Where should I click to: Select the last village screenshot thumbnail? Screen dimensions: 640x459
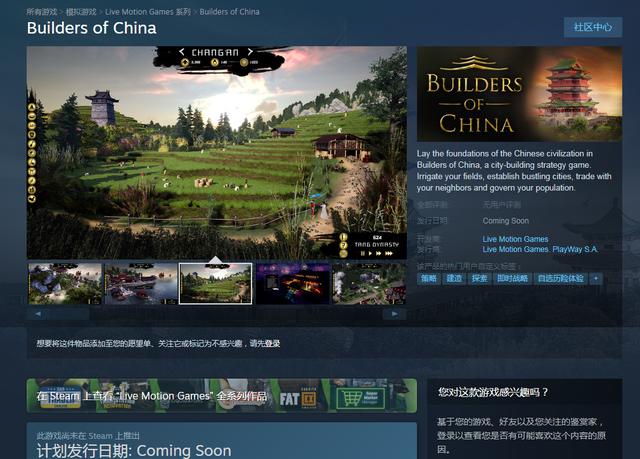point(369,284)
